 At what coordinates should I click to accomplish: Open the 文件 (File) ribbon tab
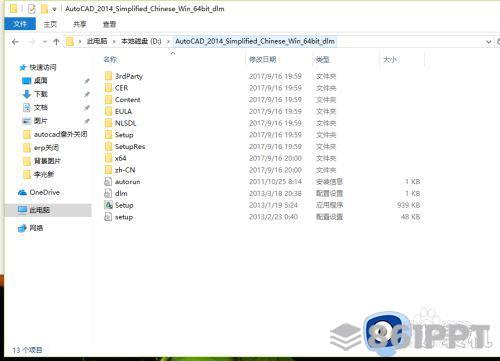coord(20,24)
